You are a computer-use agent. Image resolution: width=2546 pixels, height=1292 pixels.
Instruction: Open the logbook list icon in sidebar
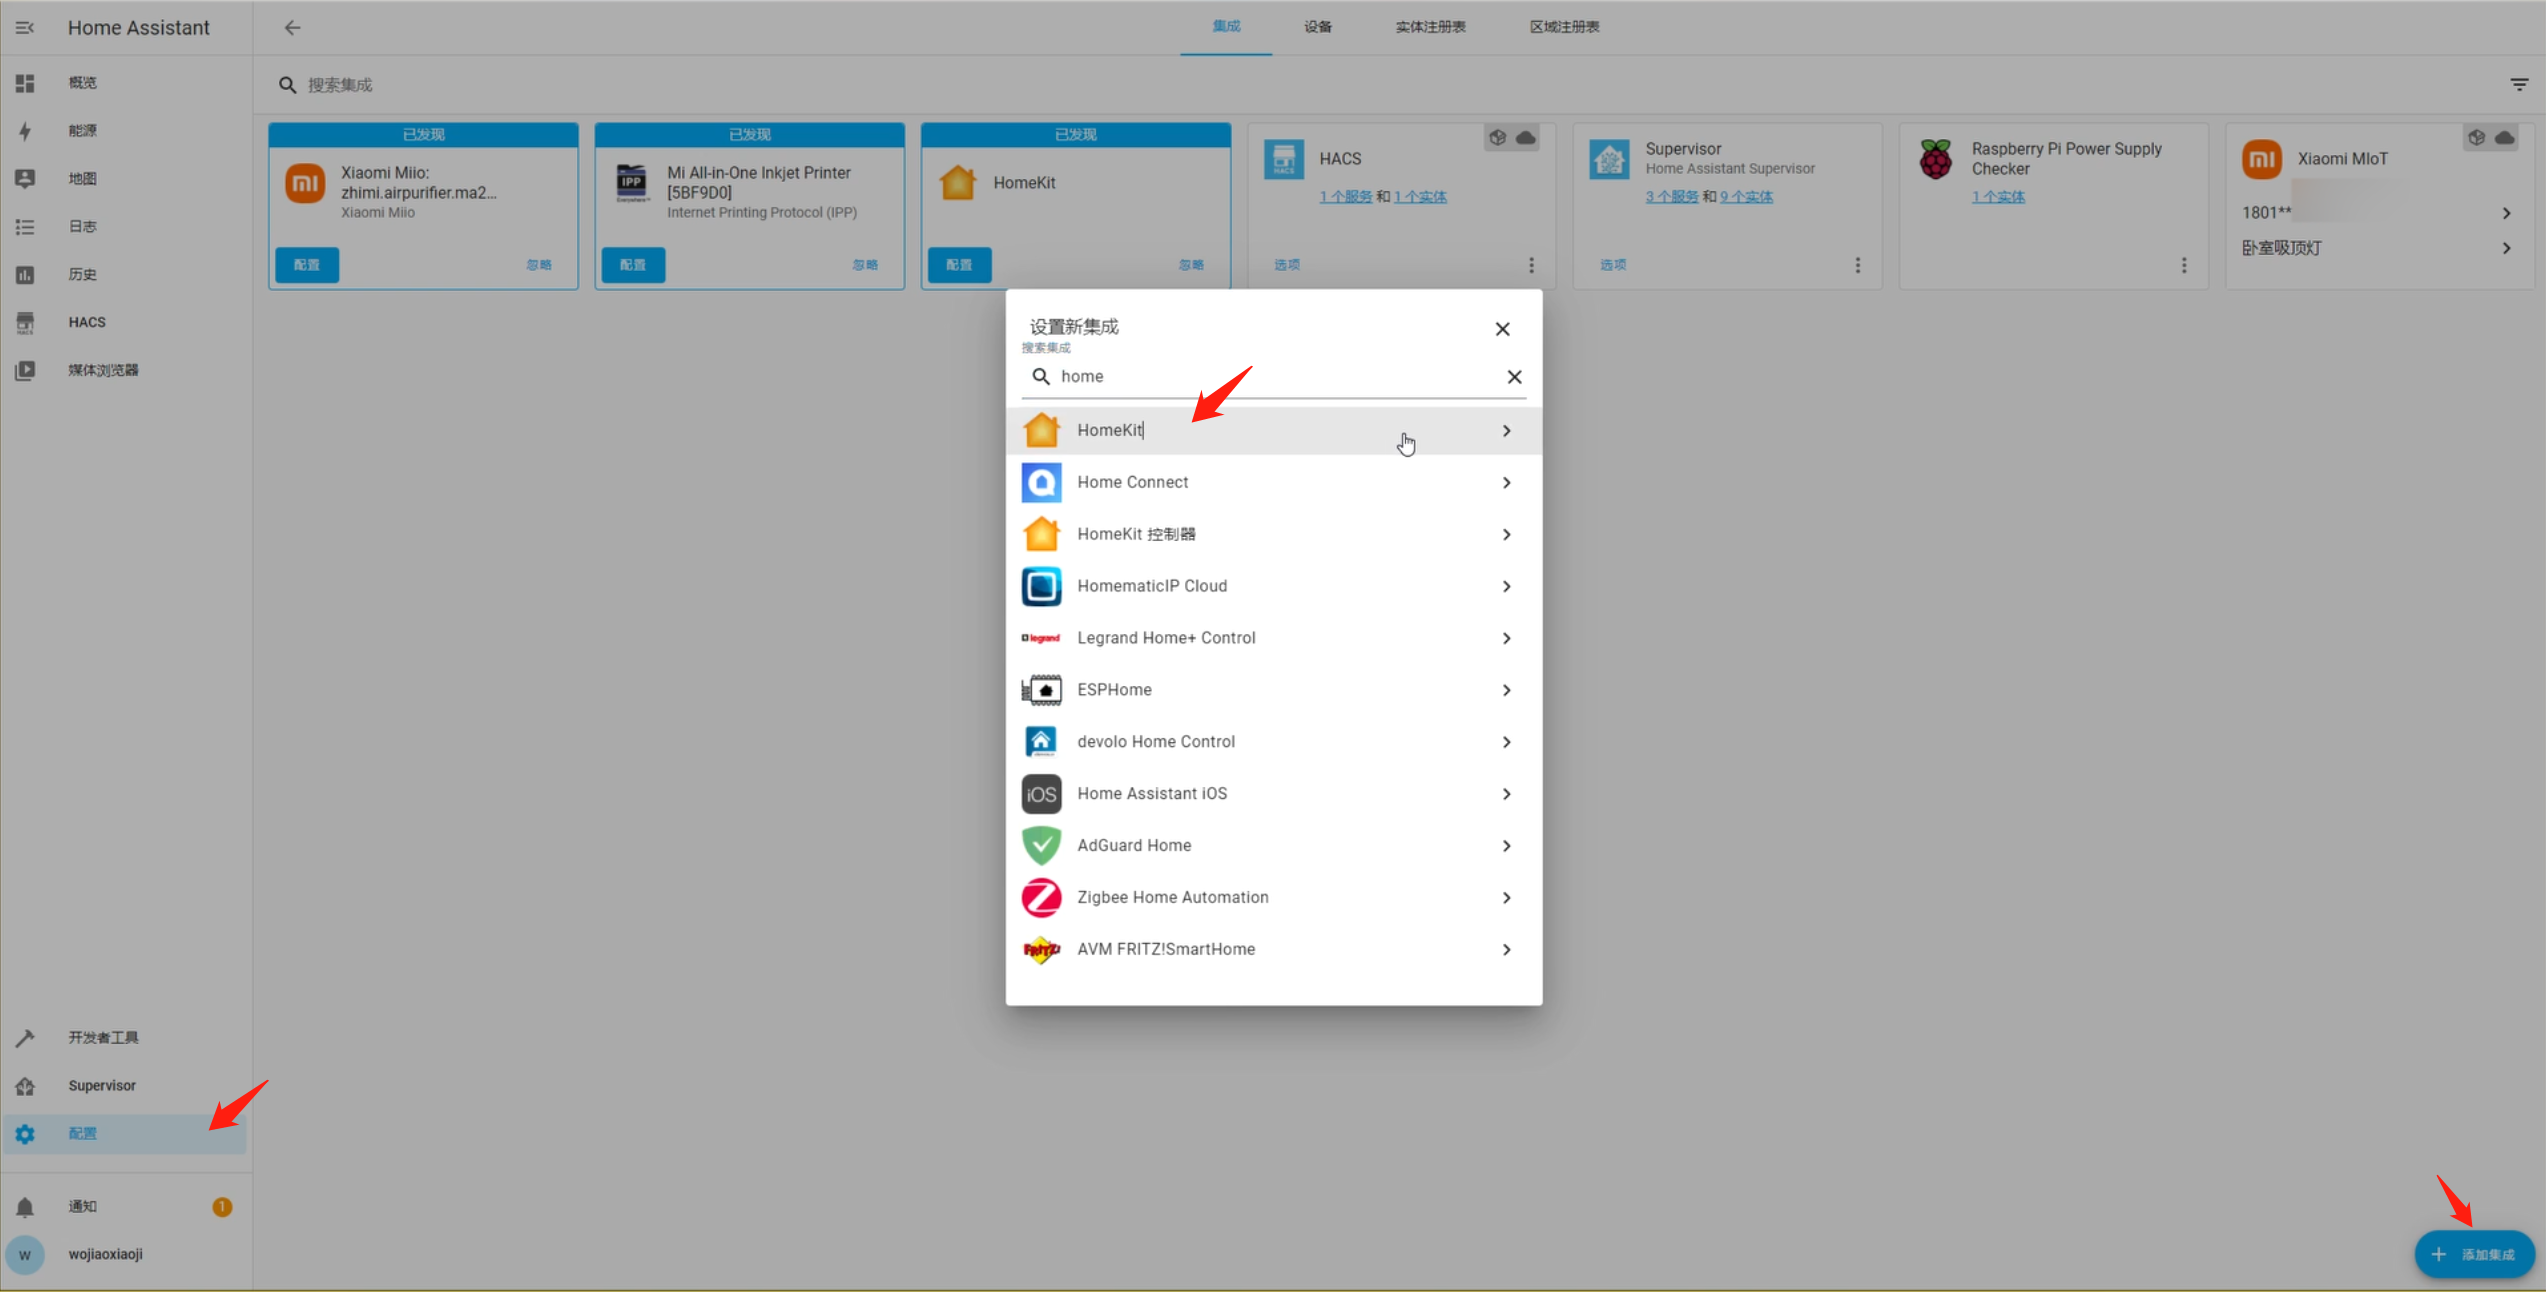click(25, 227)
